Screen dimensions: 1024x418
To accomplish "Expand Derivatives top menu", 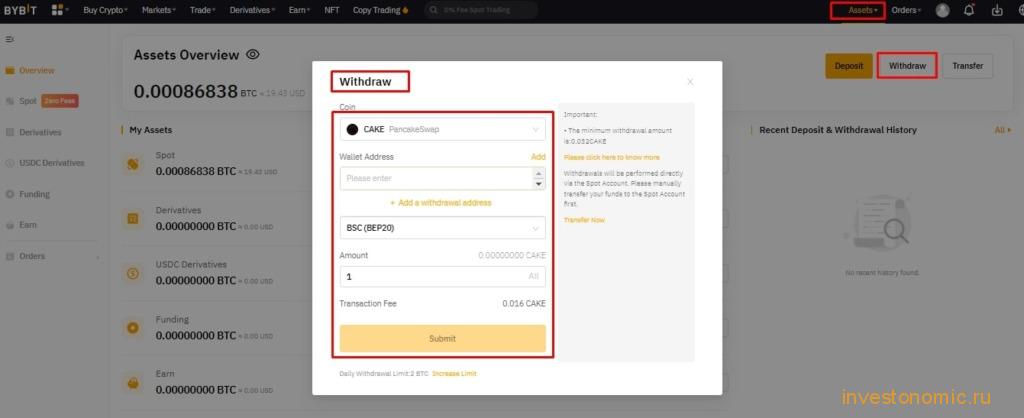I will pos(252,10).
